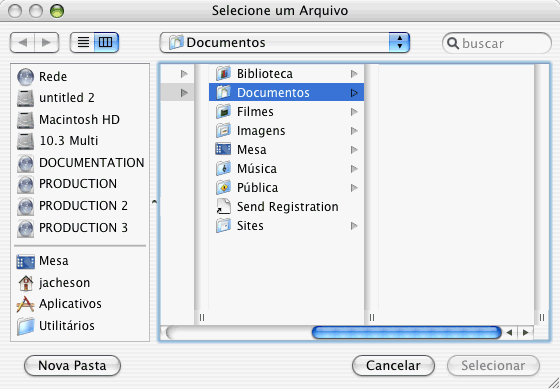Expand the Pública folder arrow
Image resolution: width=560 pixels, height=389 pixels.
click(x=354, y=188)
